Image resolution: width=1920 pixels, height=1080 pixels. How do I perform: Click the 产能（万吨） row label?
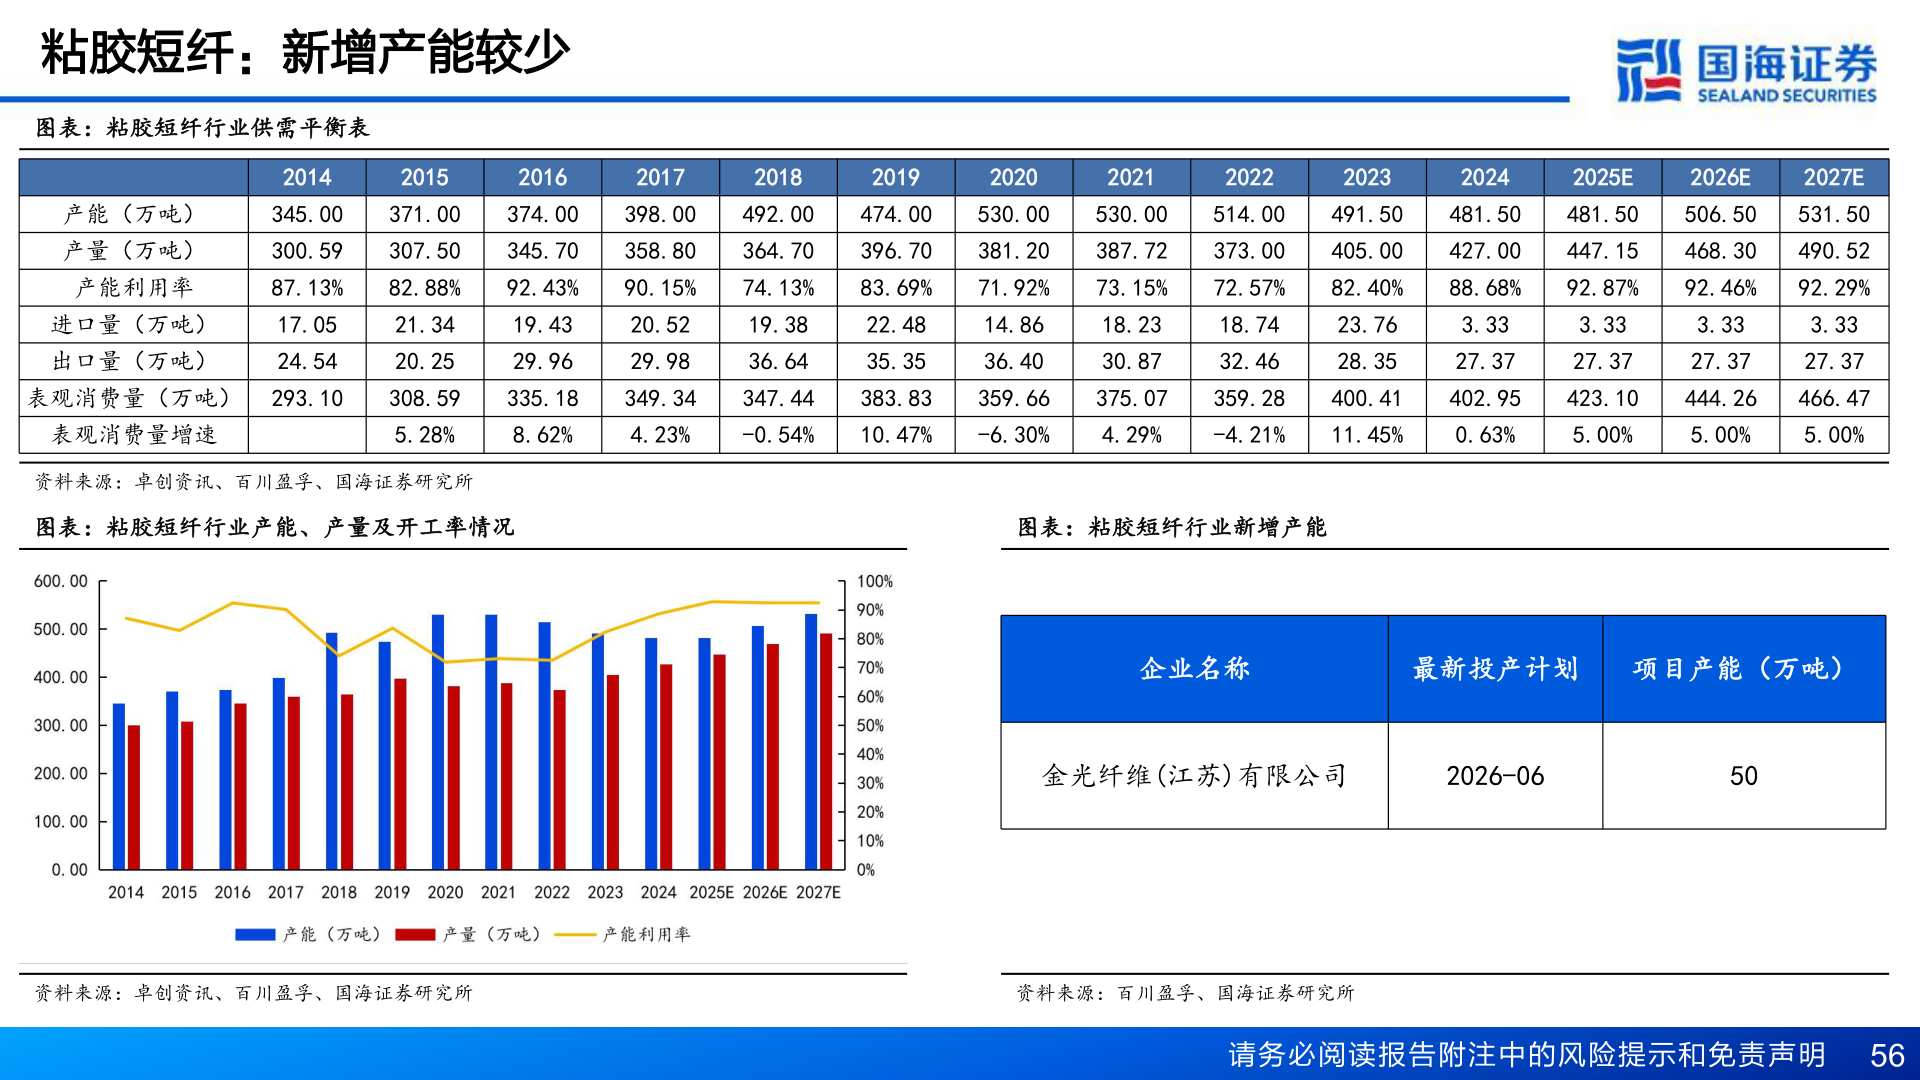(x=134, y=214)
